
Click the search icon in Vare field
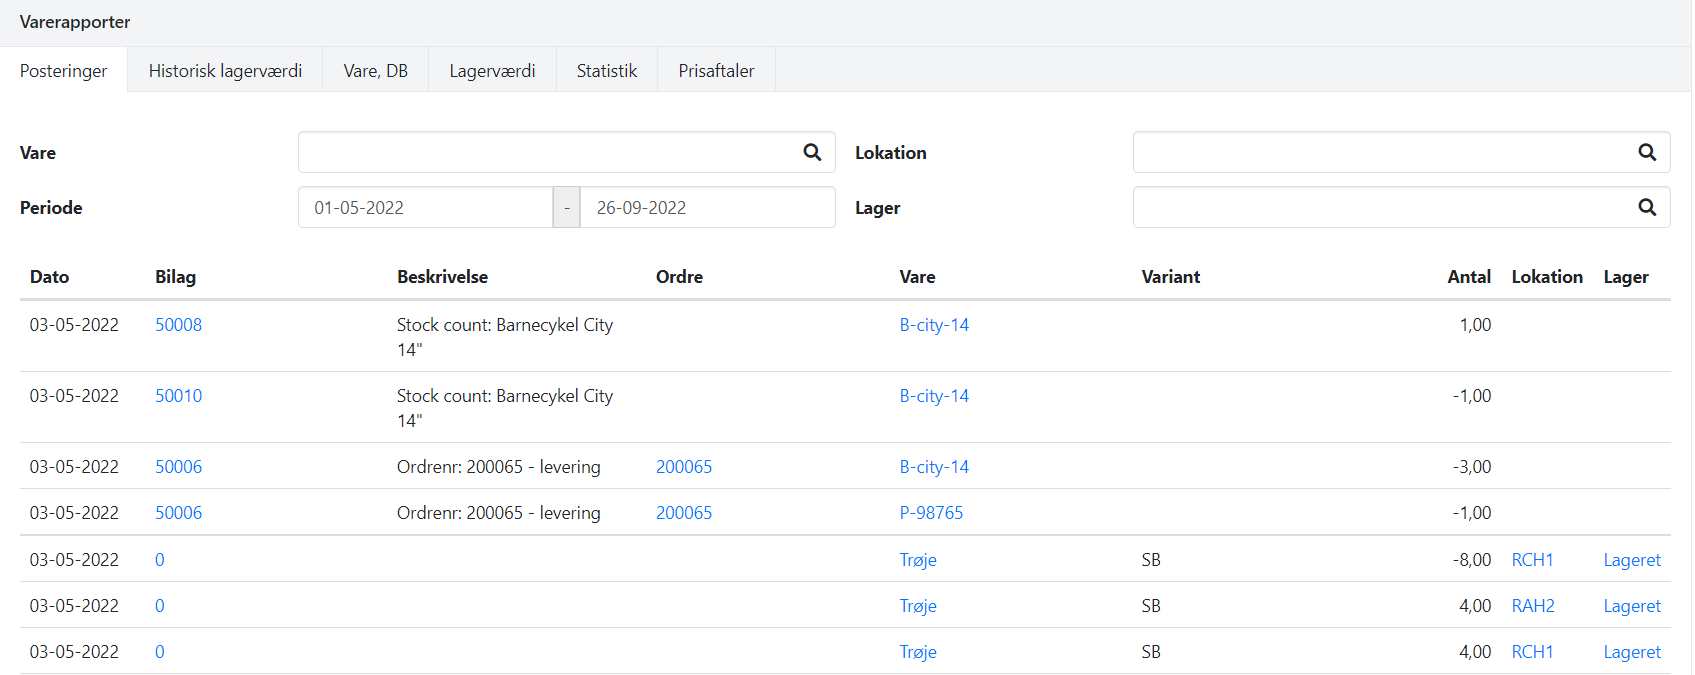812,152
